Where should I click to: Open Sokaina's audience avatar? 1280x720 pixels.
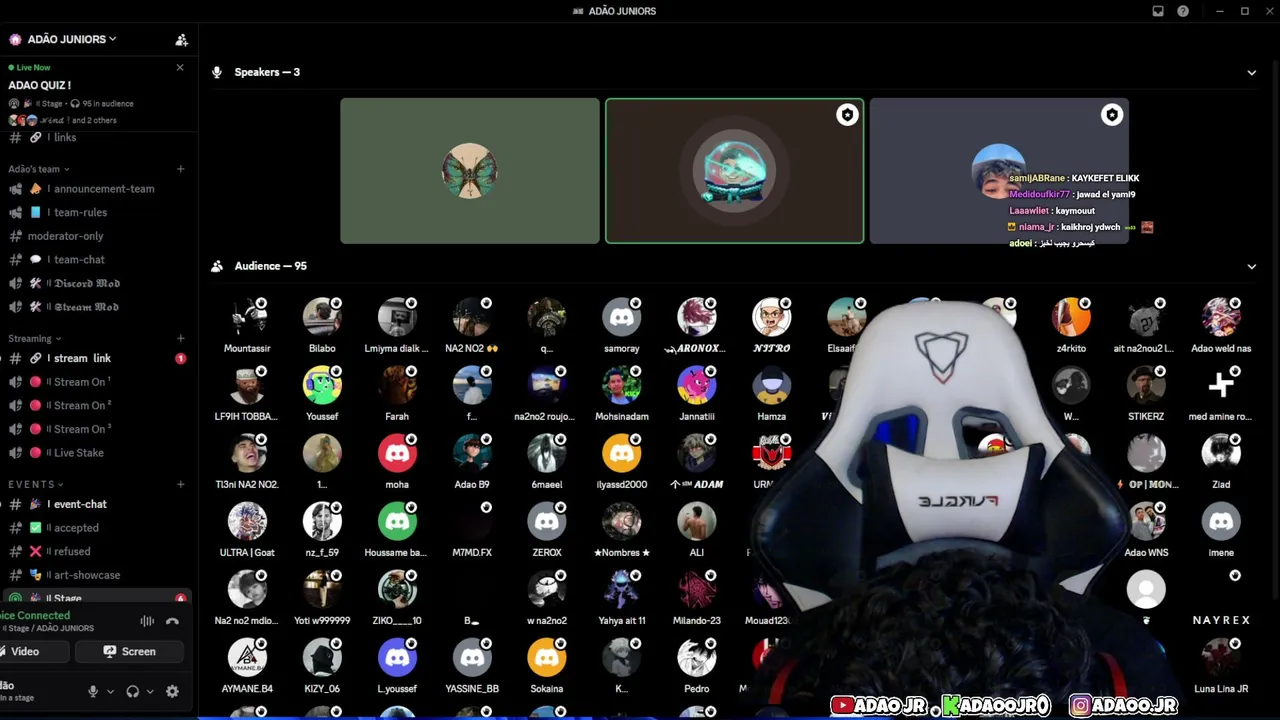(x=547, y=657)
